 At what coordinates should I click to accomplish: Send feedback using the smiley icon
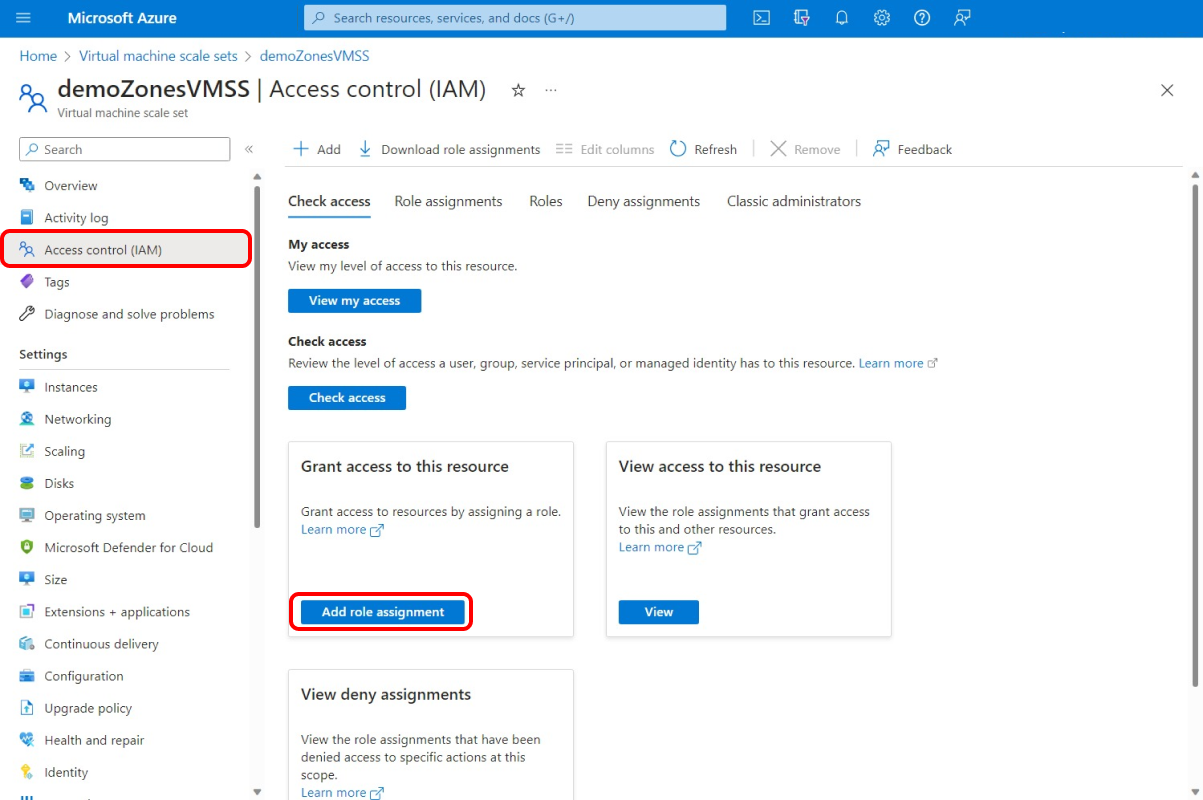(961, 17)
